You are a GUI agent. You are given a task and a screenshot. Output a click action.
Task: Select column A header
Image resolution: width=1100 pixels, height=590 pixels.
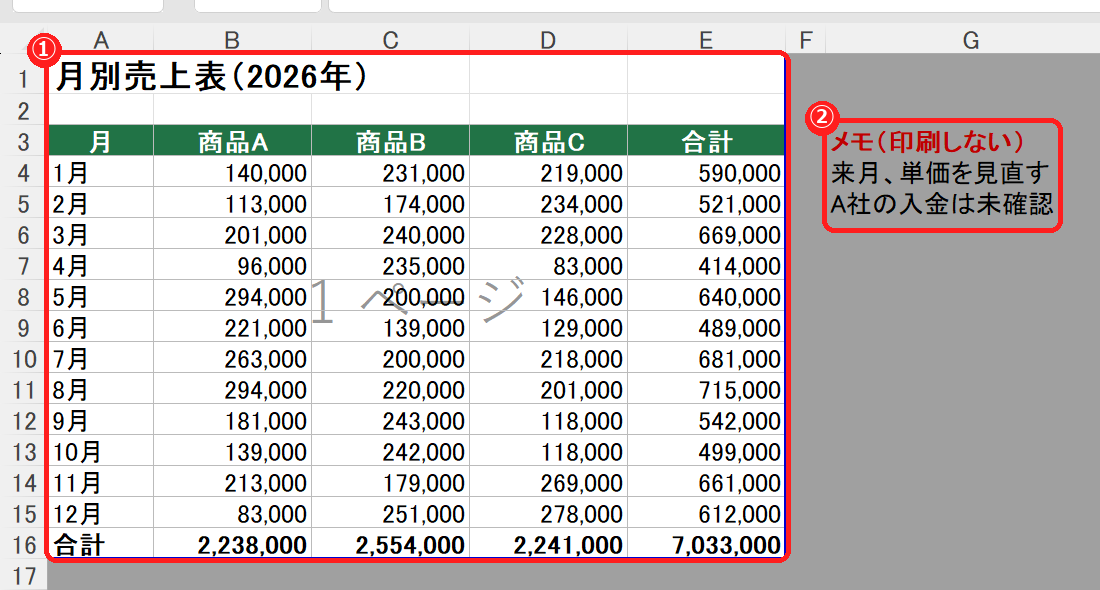100,40
